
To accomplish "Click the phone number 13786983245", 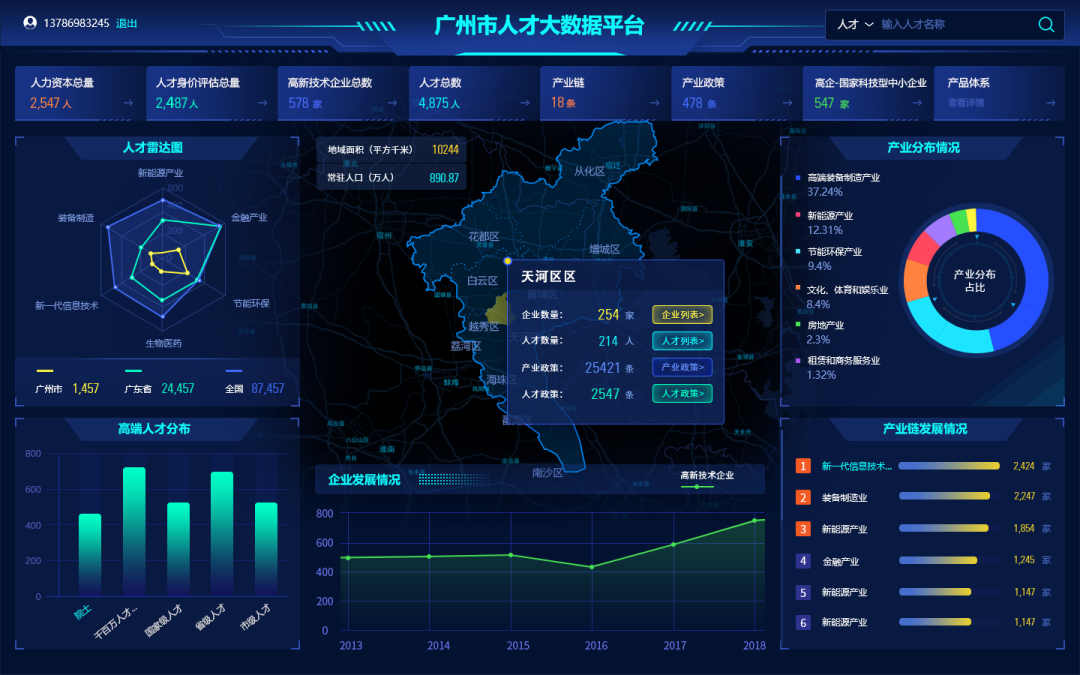I will pyautogui.click(x=76, y=23).
